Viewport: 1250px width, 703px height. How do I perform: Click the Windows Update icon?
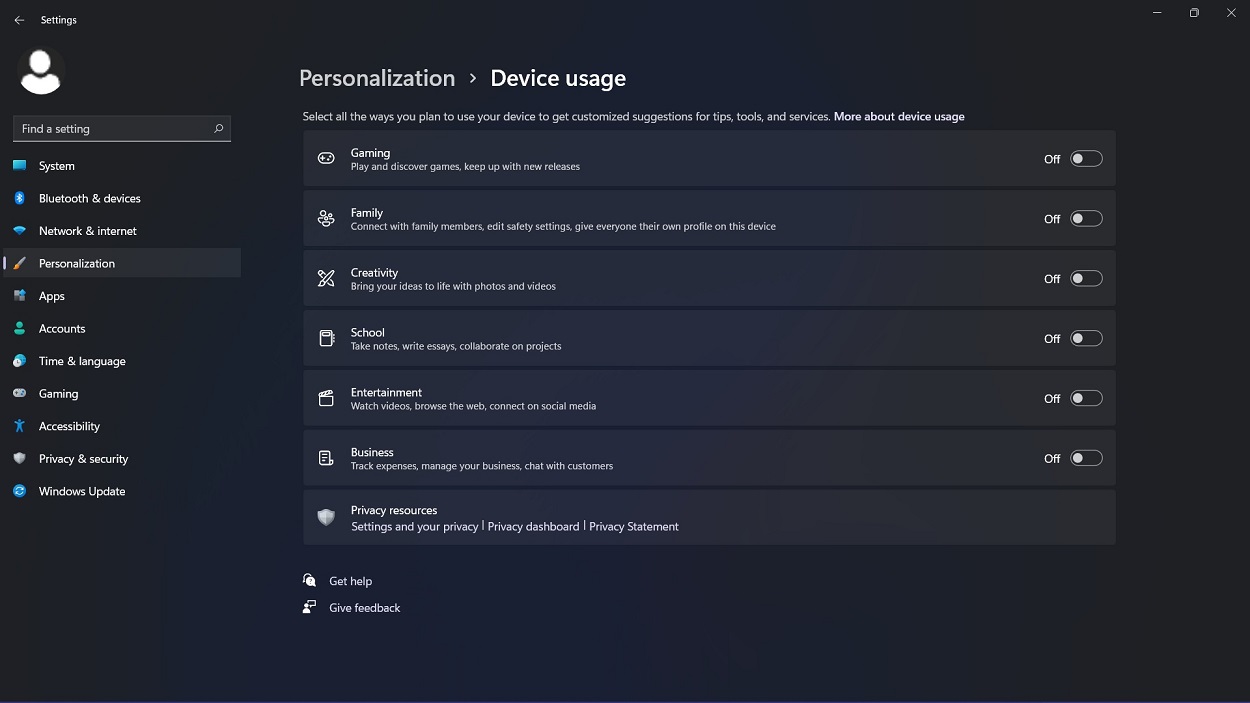click(x=22, y=491)
